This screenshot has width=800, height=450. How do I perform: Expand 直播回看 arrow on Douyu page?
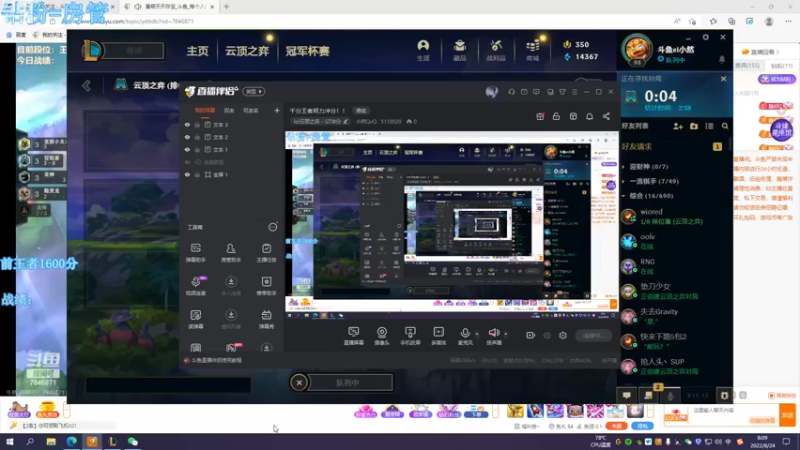coord(778,52)
